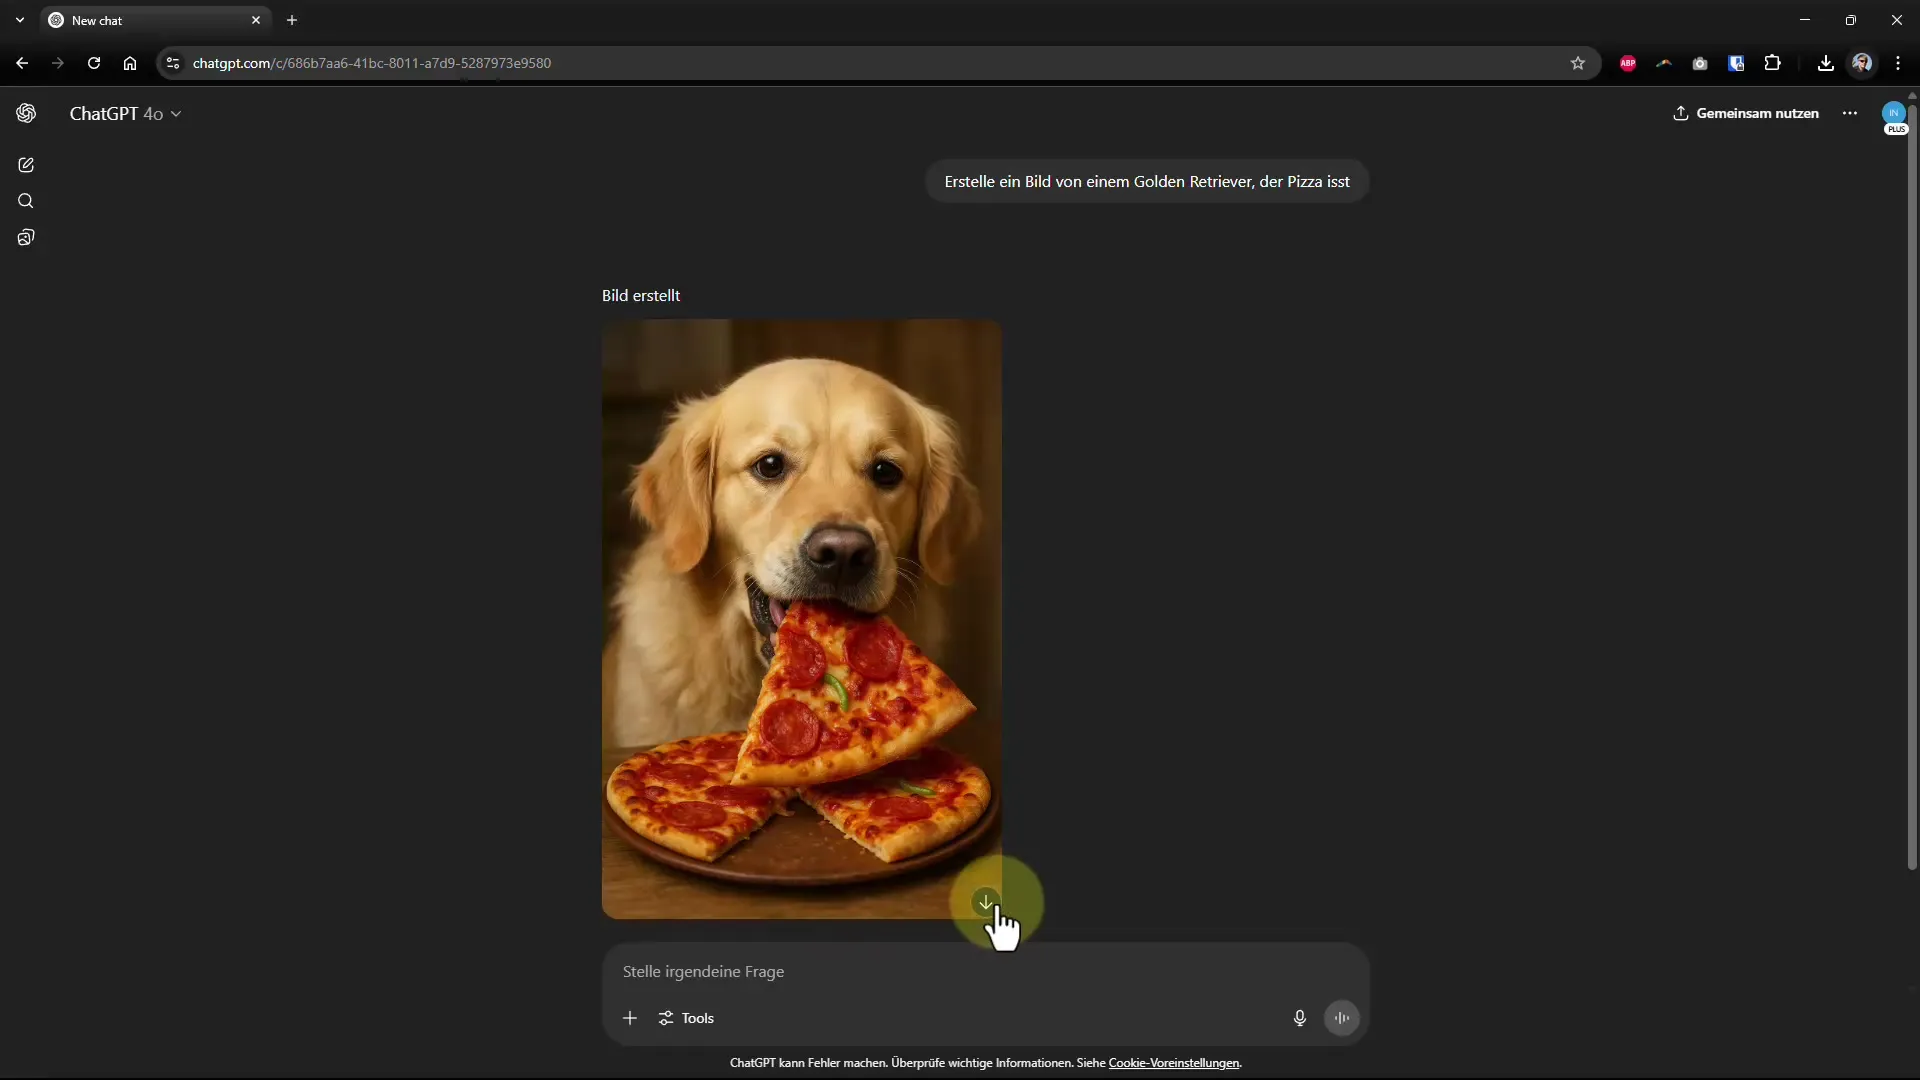
Task: Open the ABP adblock extension
Action: [x=1628, y=63]
